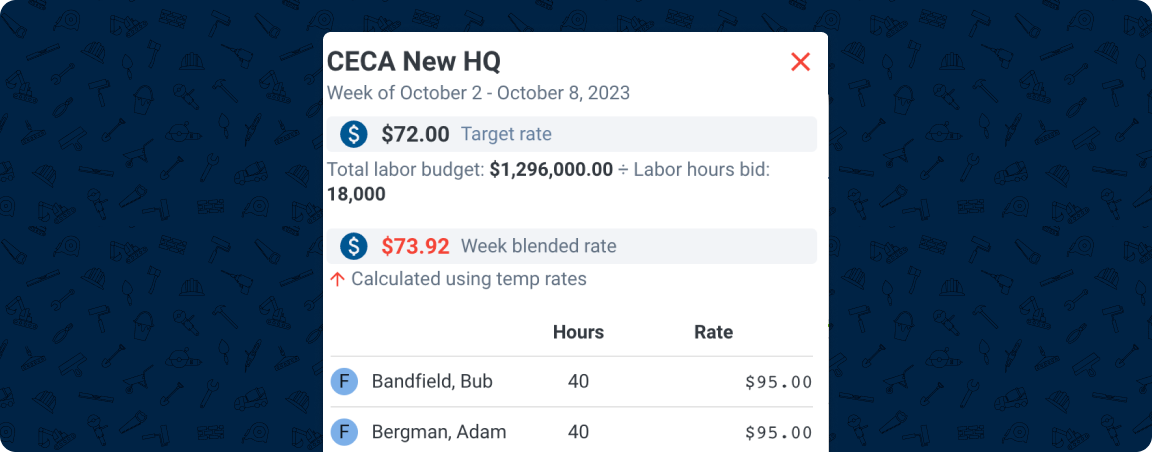Open the Bandfield, Bub worker row
Viewport: 1152px width, 452px height.
[x=432, y=381]
